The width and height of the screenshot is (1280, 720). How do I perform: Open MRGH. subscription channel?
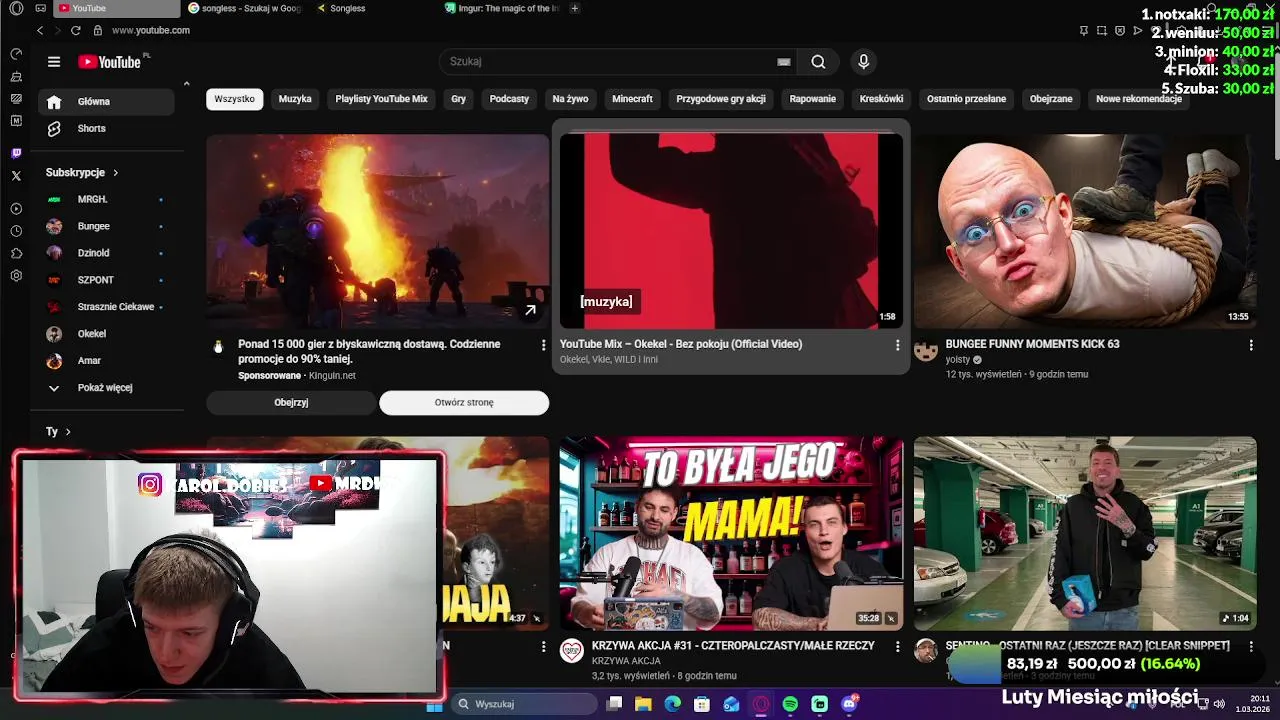tap(107, 200)
